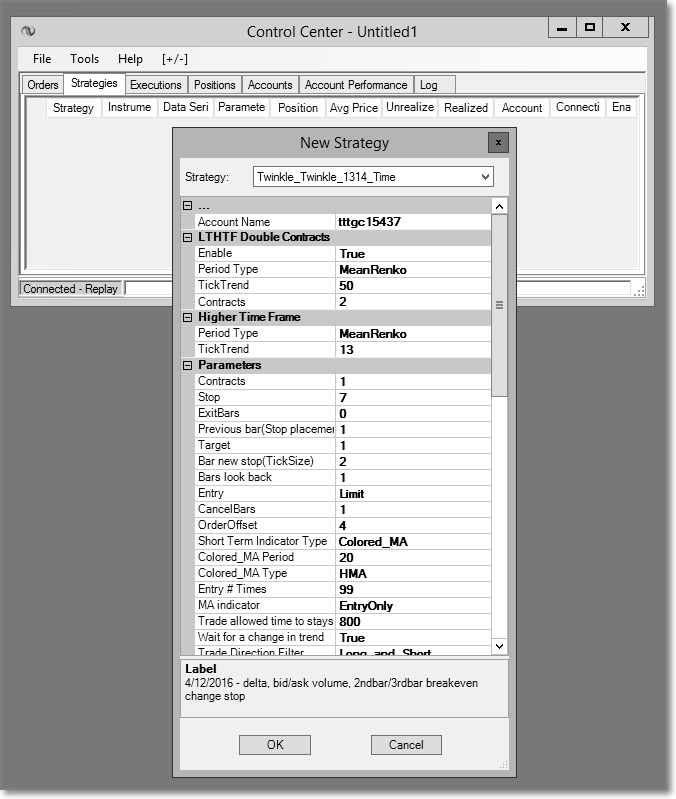Click the [+/-] menu item

[175, 59]
